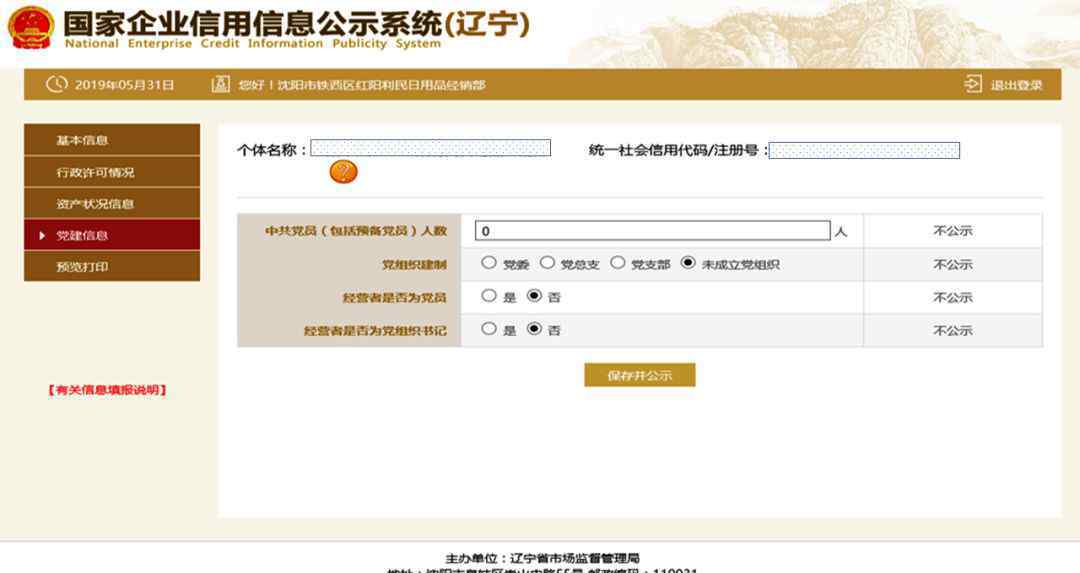Click the 中共党员(包括预备党员)人数 label
Image resolution: width=1080 pixels, height=573 pixels.
click(x=356, y=231)
